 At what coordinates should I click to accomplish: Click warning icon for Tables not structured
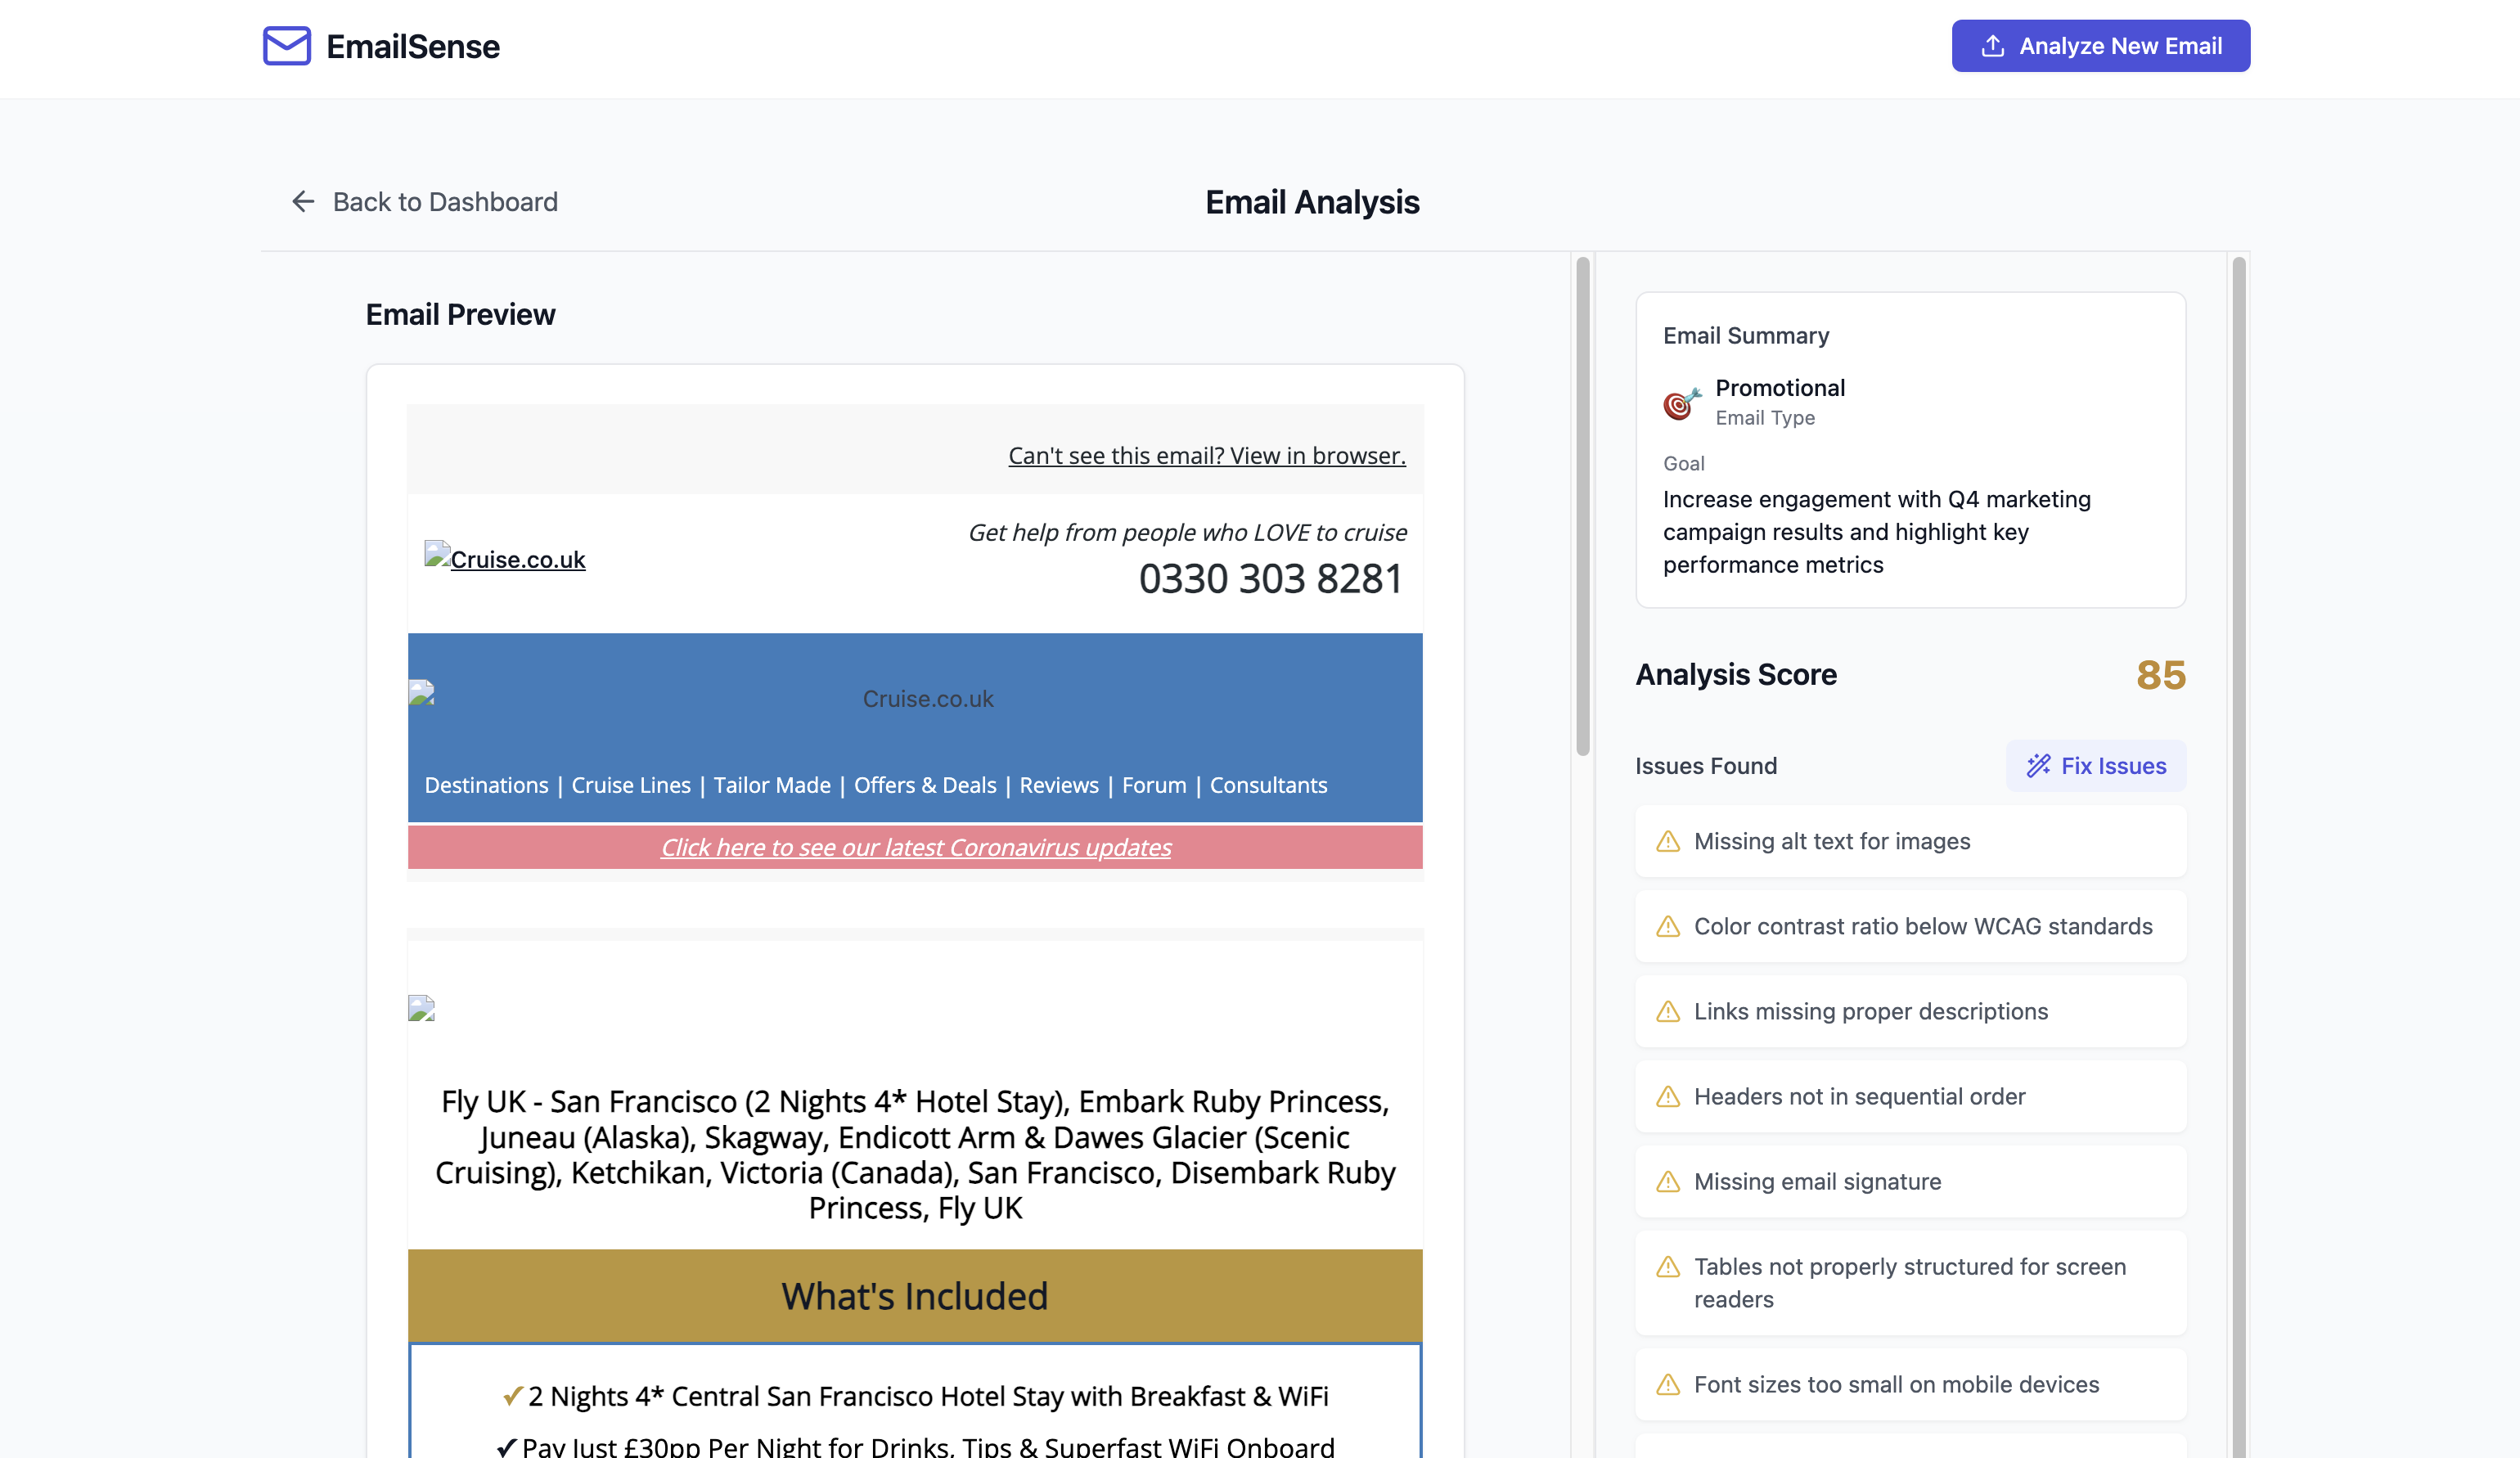pyautogui.click(x=1668, y=1266)
